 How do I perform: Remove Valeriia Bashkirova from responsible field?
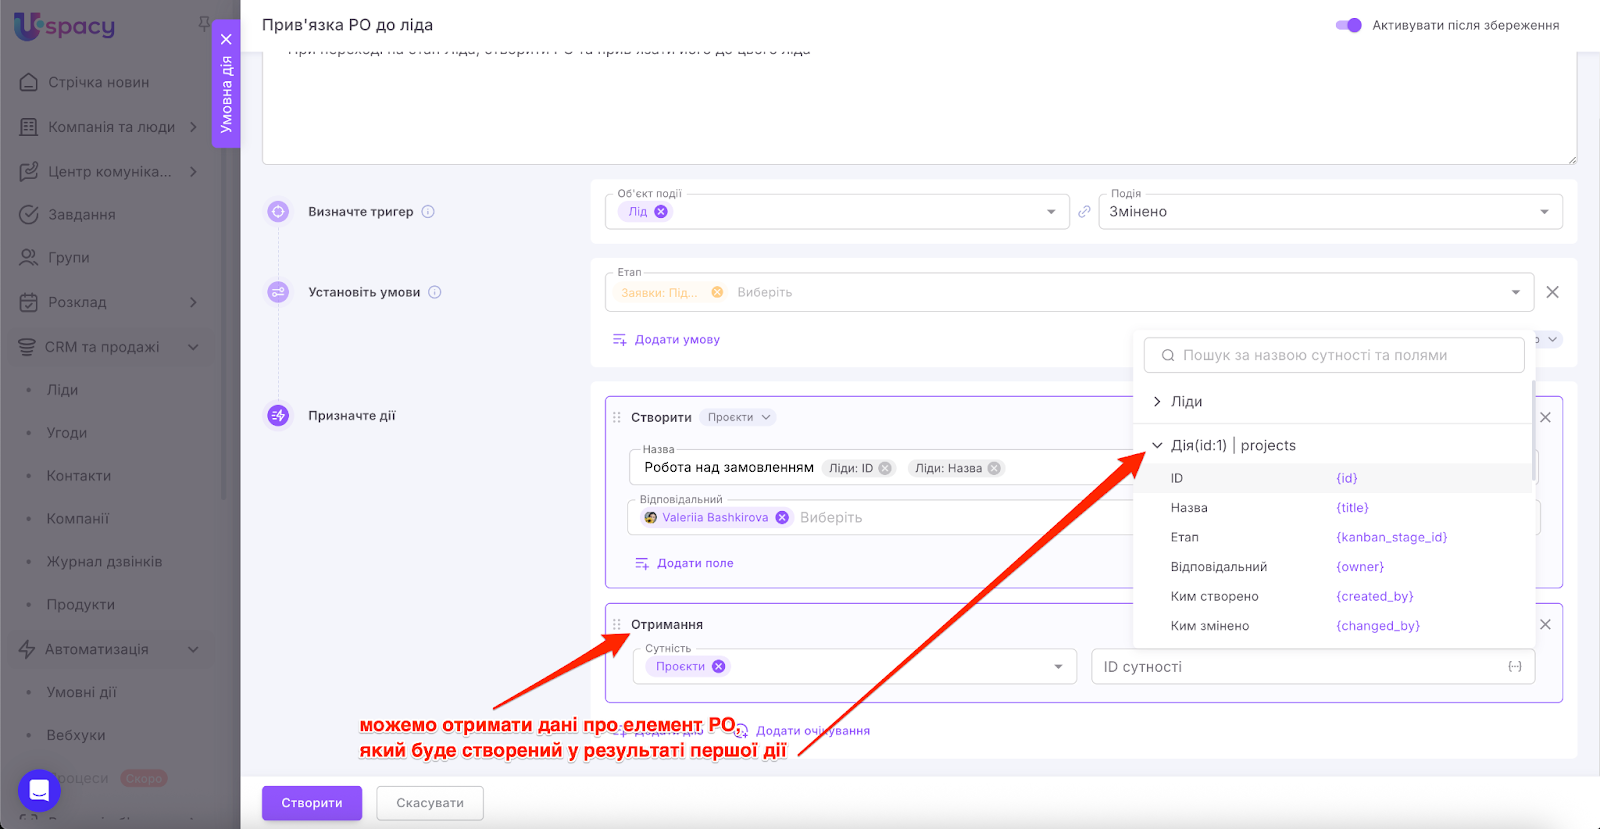coord(782,518)
